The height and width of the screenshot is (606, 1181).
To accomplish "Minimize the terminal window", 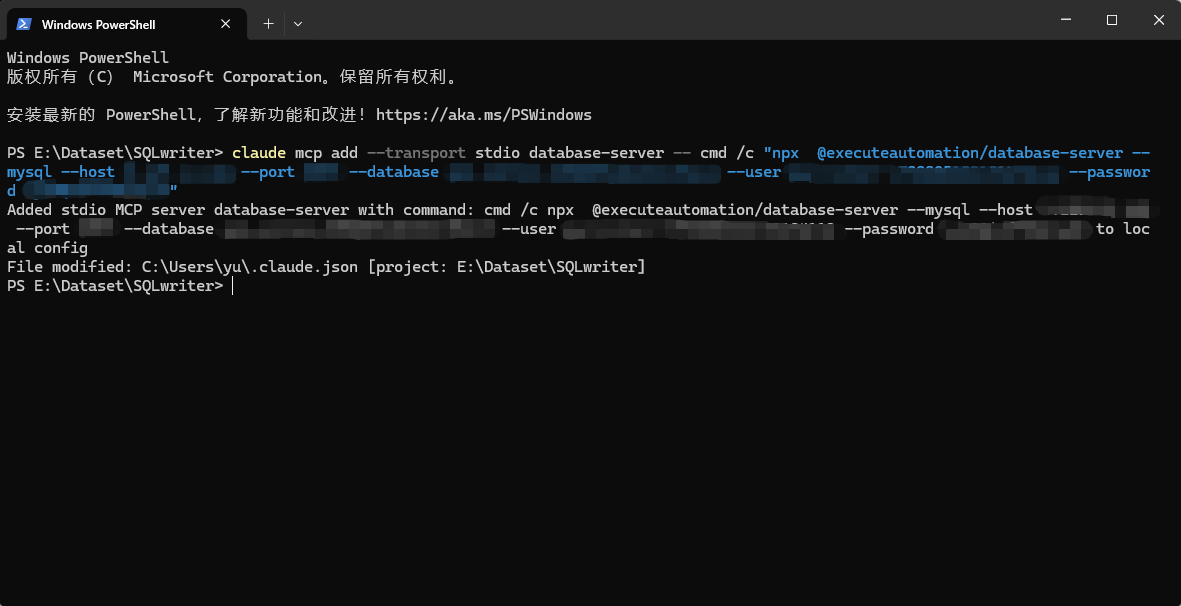I will [x=1065, y=20].
